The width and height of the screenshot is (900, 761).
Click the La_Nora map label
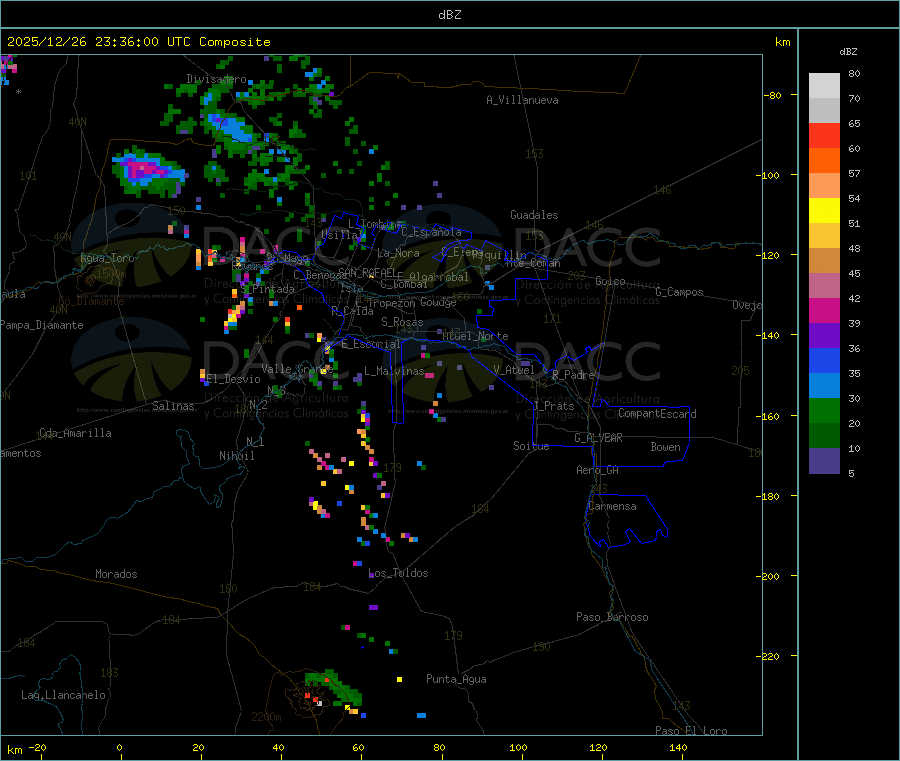pyautogui.click(x=398, y=253)
